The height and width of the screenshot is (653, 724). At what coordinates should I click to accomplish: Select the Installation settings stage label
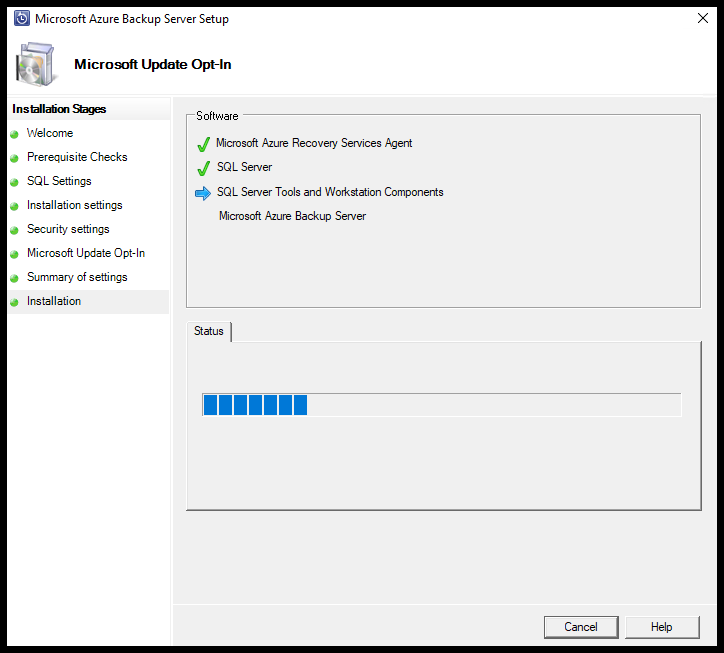click(x=74, y=205)
